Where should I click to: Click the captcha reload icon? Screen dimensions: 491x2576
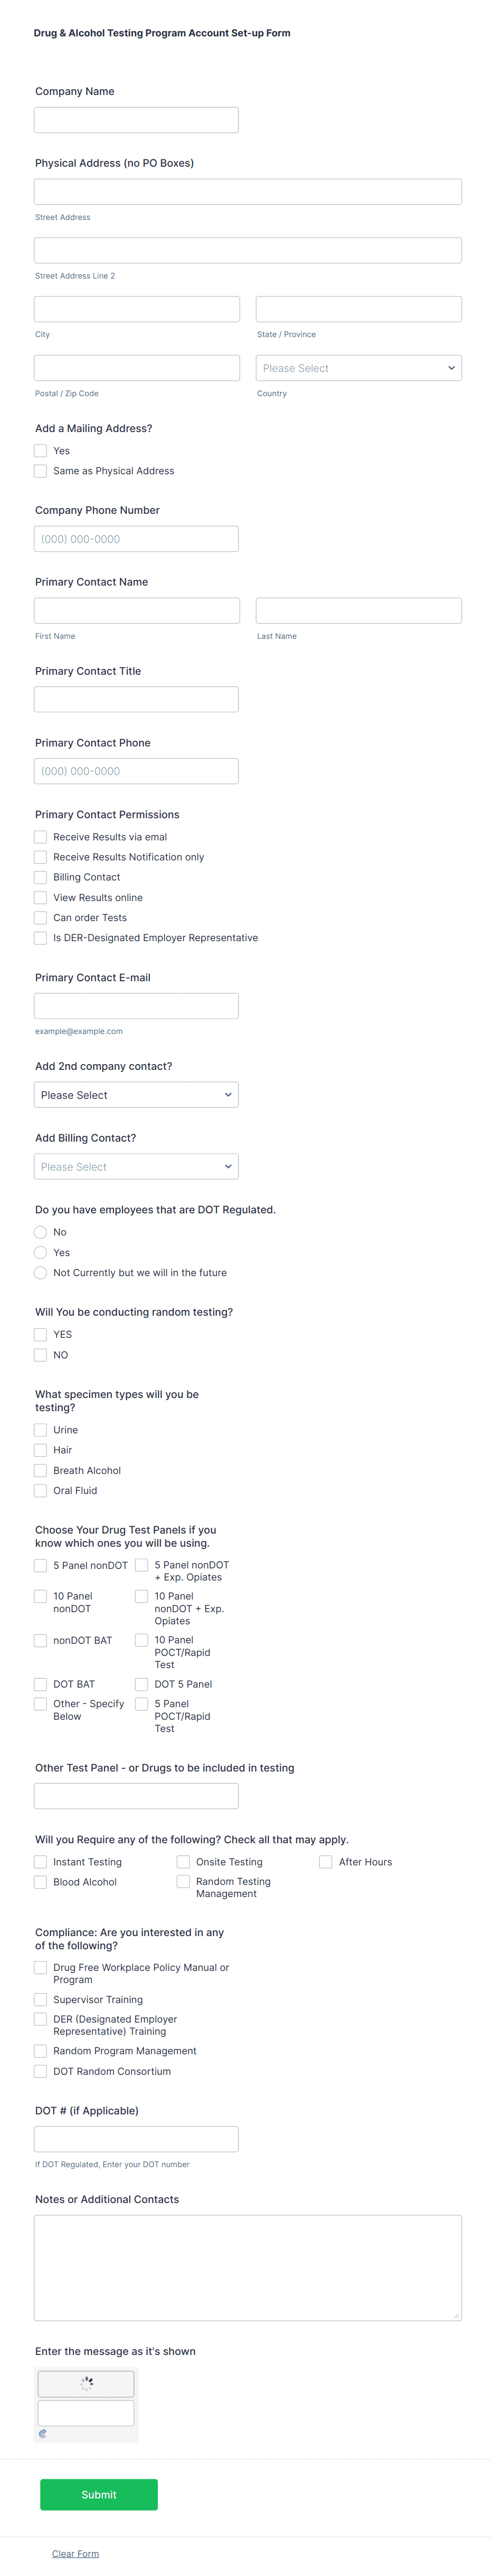tap(42, 2433)
